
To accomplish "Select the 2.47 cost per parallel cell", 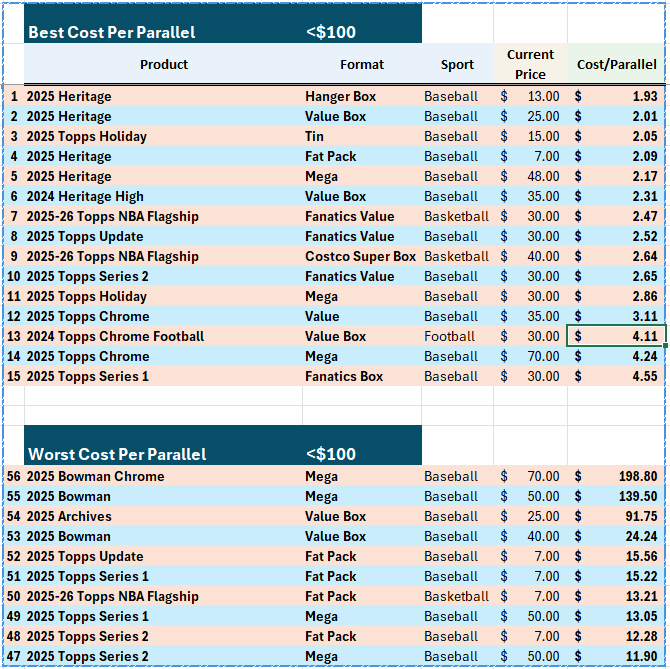I will pyautogui.click(x=616, y=216).
